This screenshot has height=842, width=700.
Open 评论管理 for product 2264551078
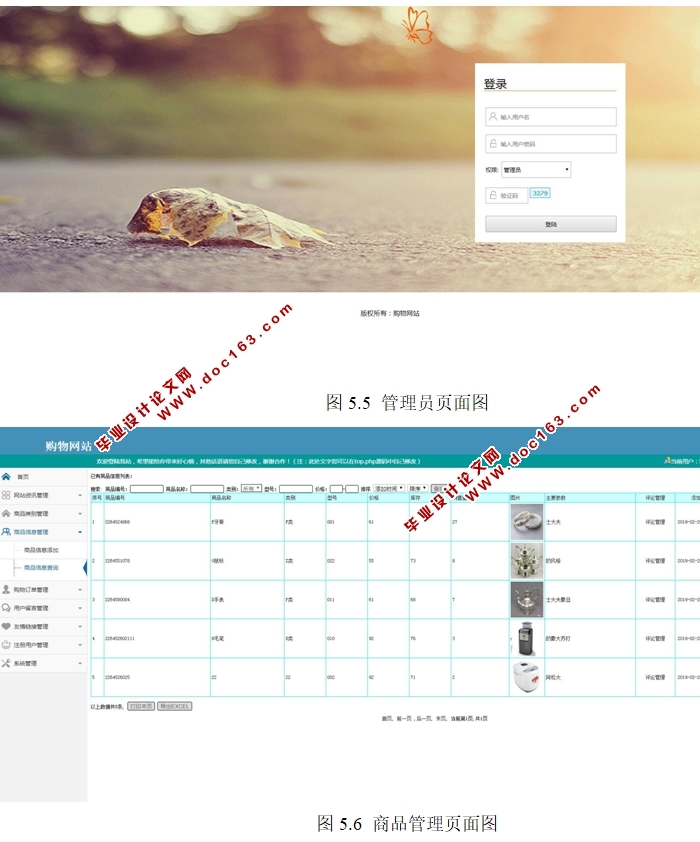coord(655,561)
